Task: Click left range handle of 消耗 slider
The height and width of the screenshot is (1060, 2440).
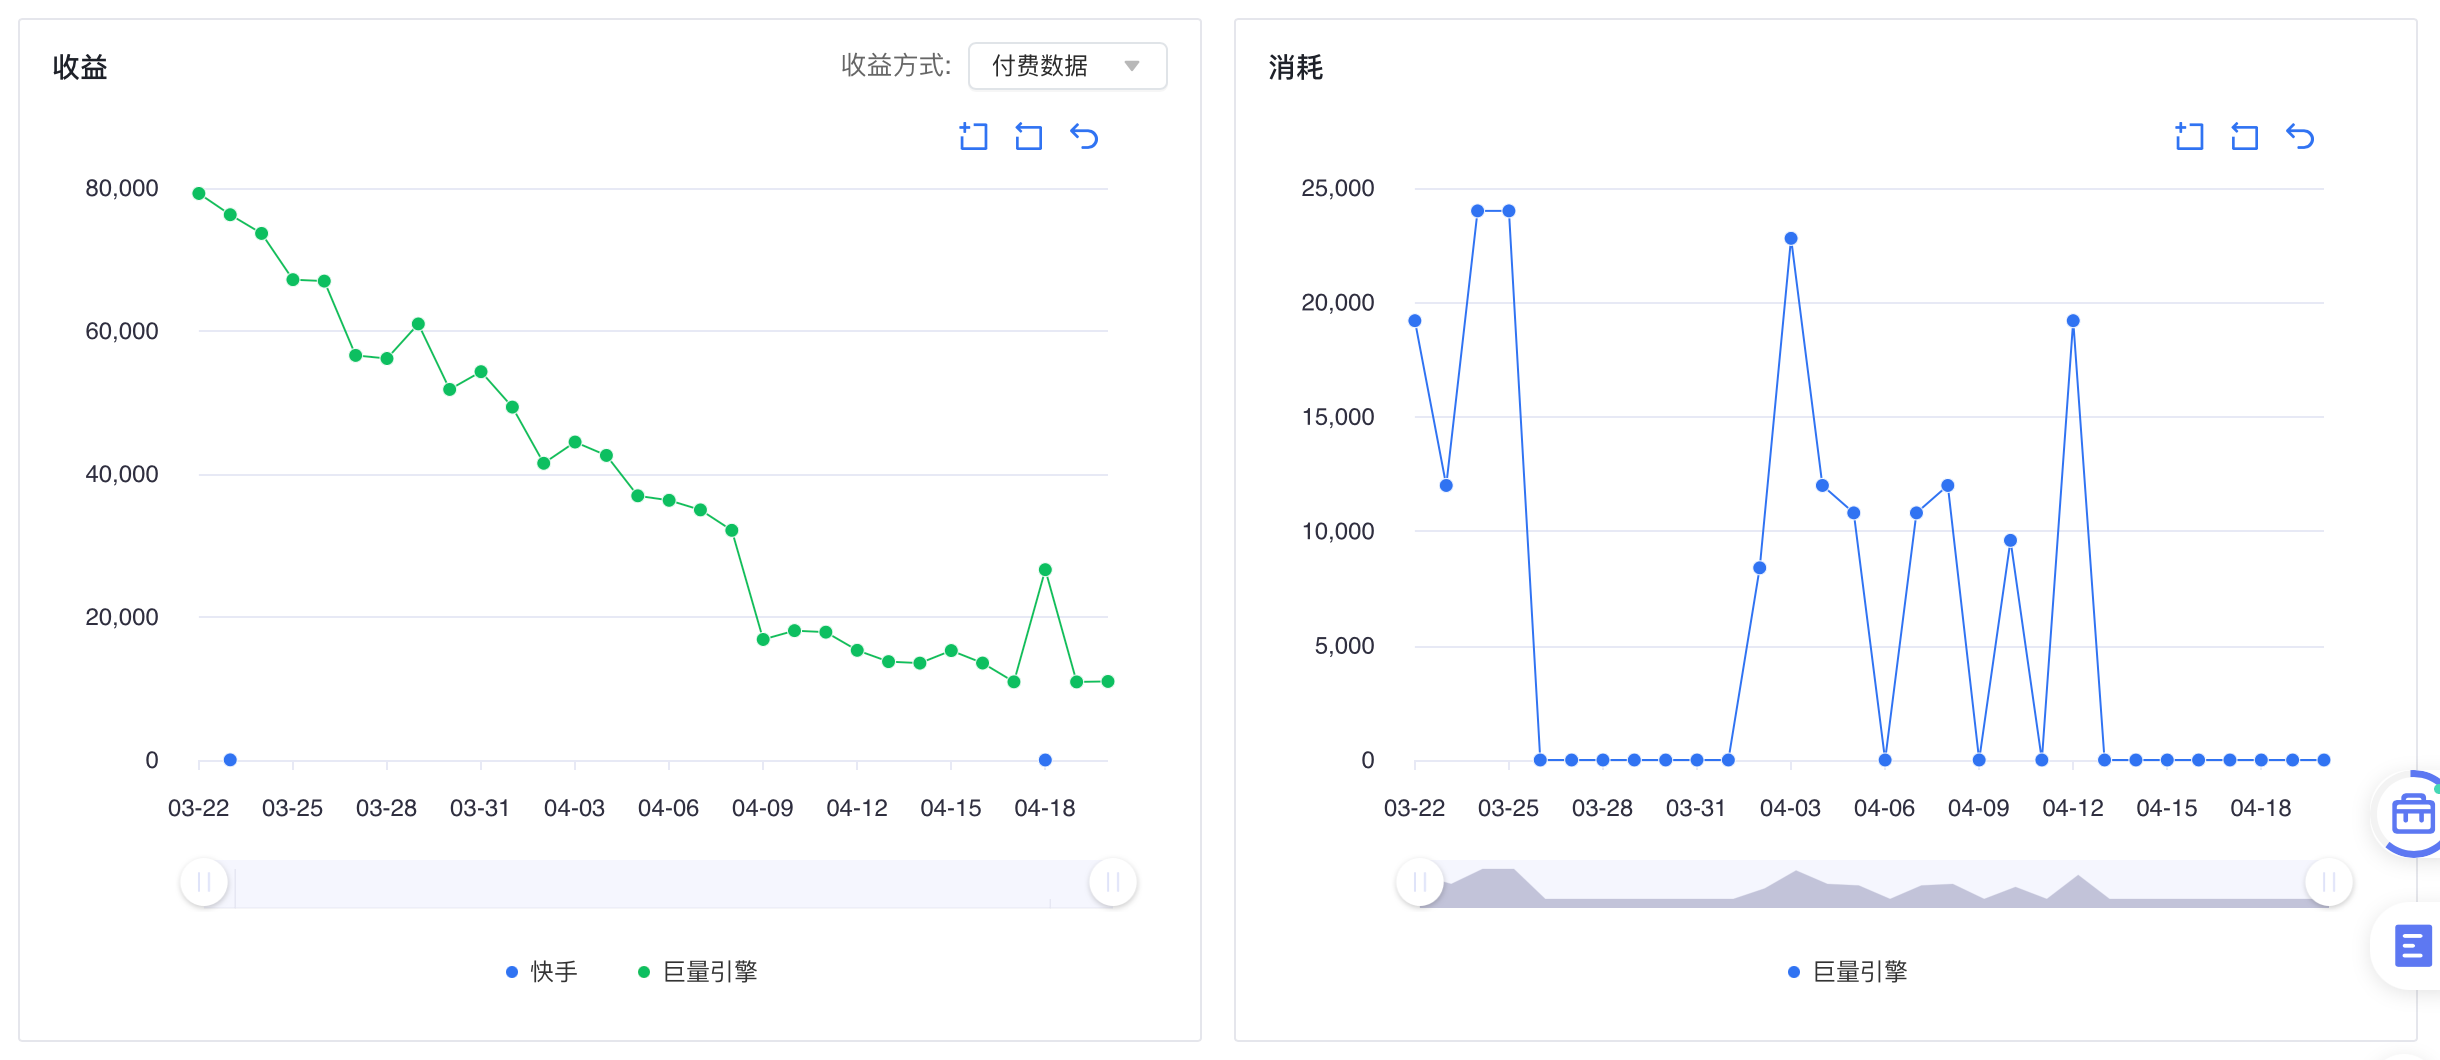Action: (x=1420, y=882)
